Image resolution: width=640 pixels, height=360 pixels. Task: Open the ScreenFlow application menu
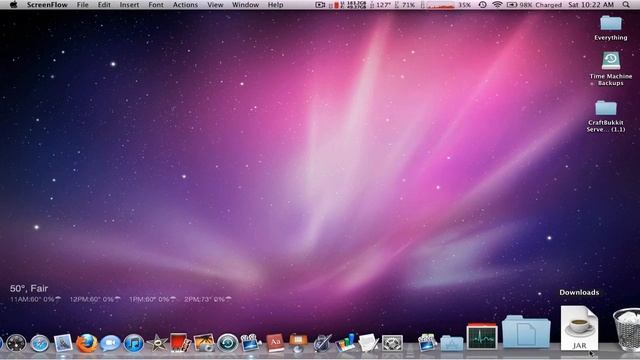pyautogui.click(x=47, y=5)
